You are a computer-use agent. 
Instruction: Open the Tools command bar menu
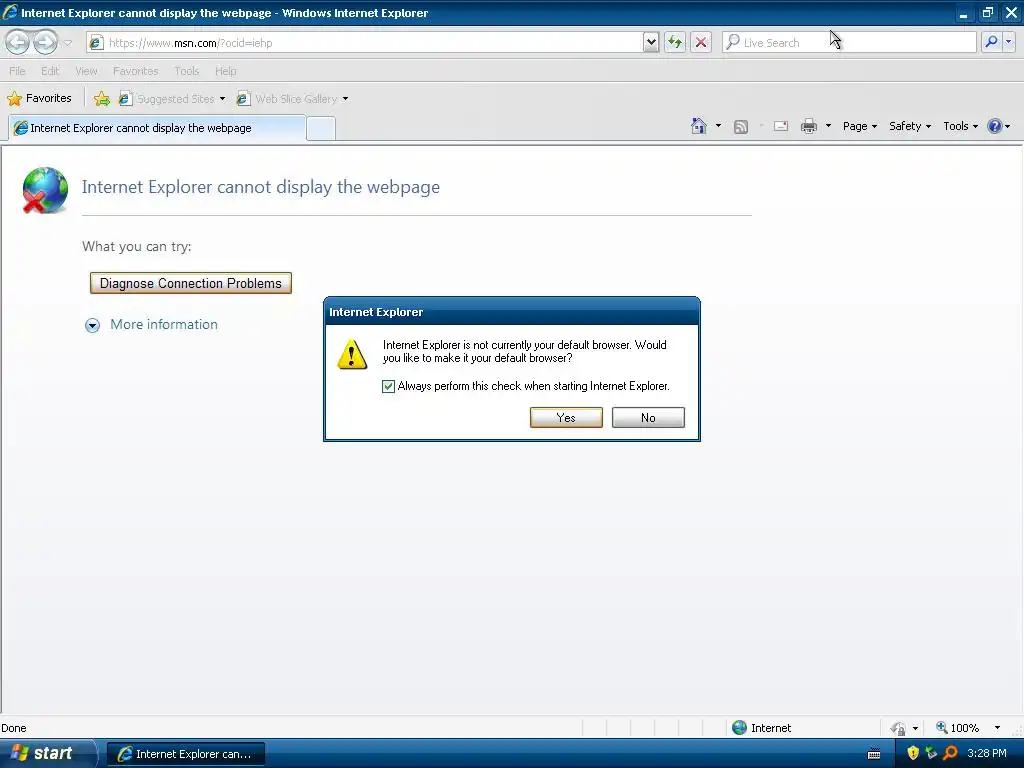coord(960,126)
